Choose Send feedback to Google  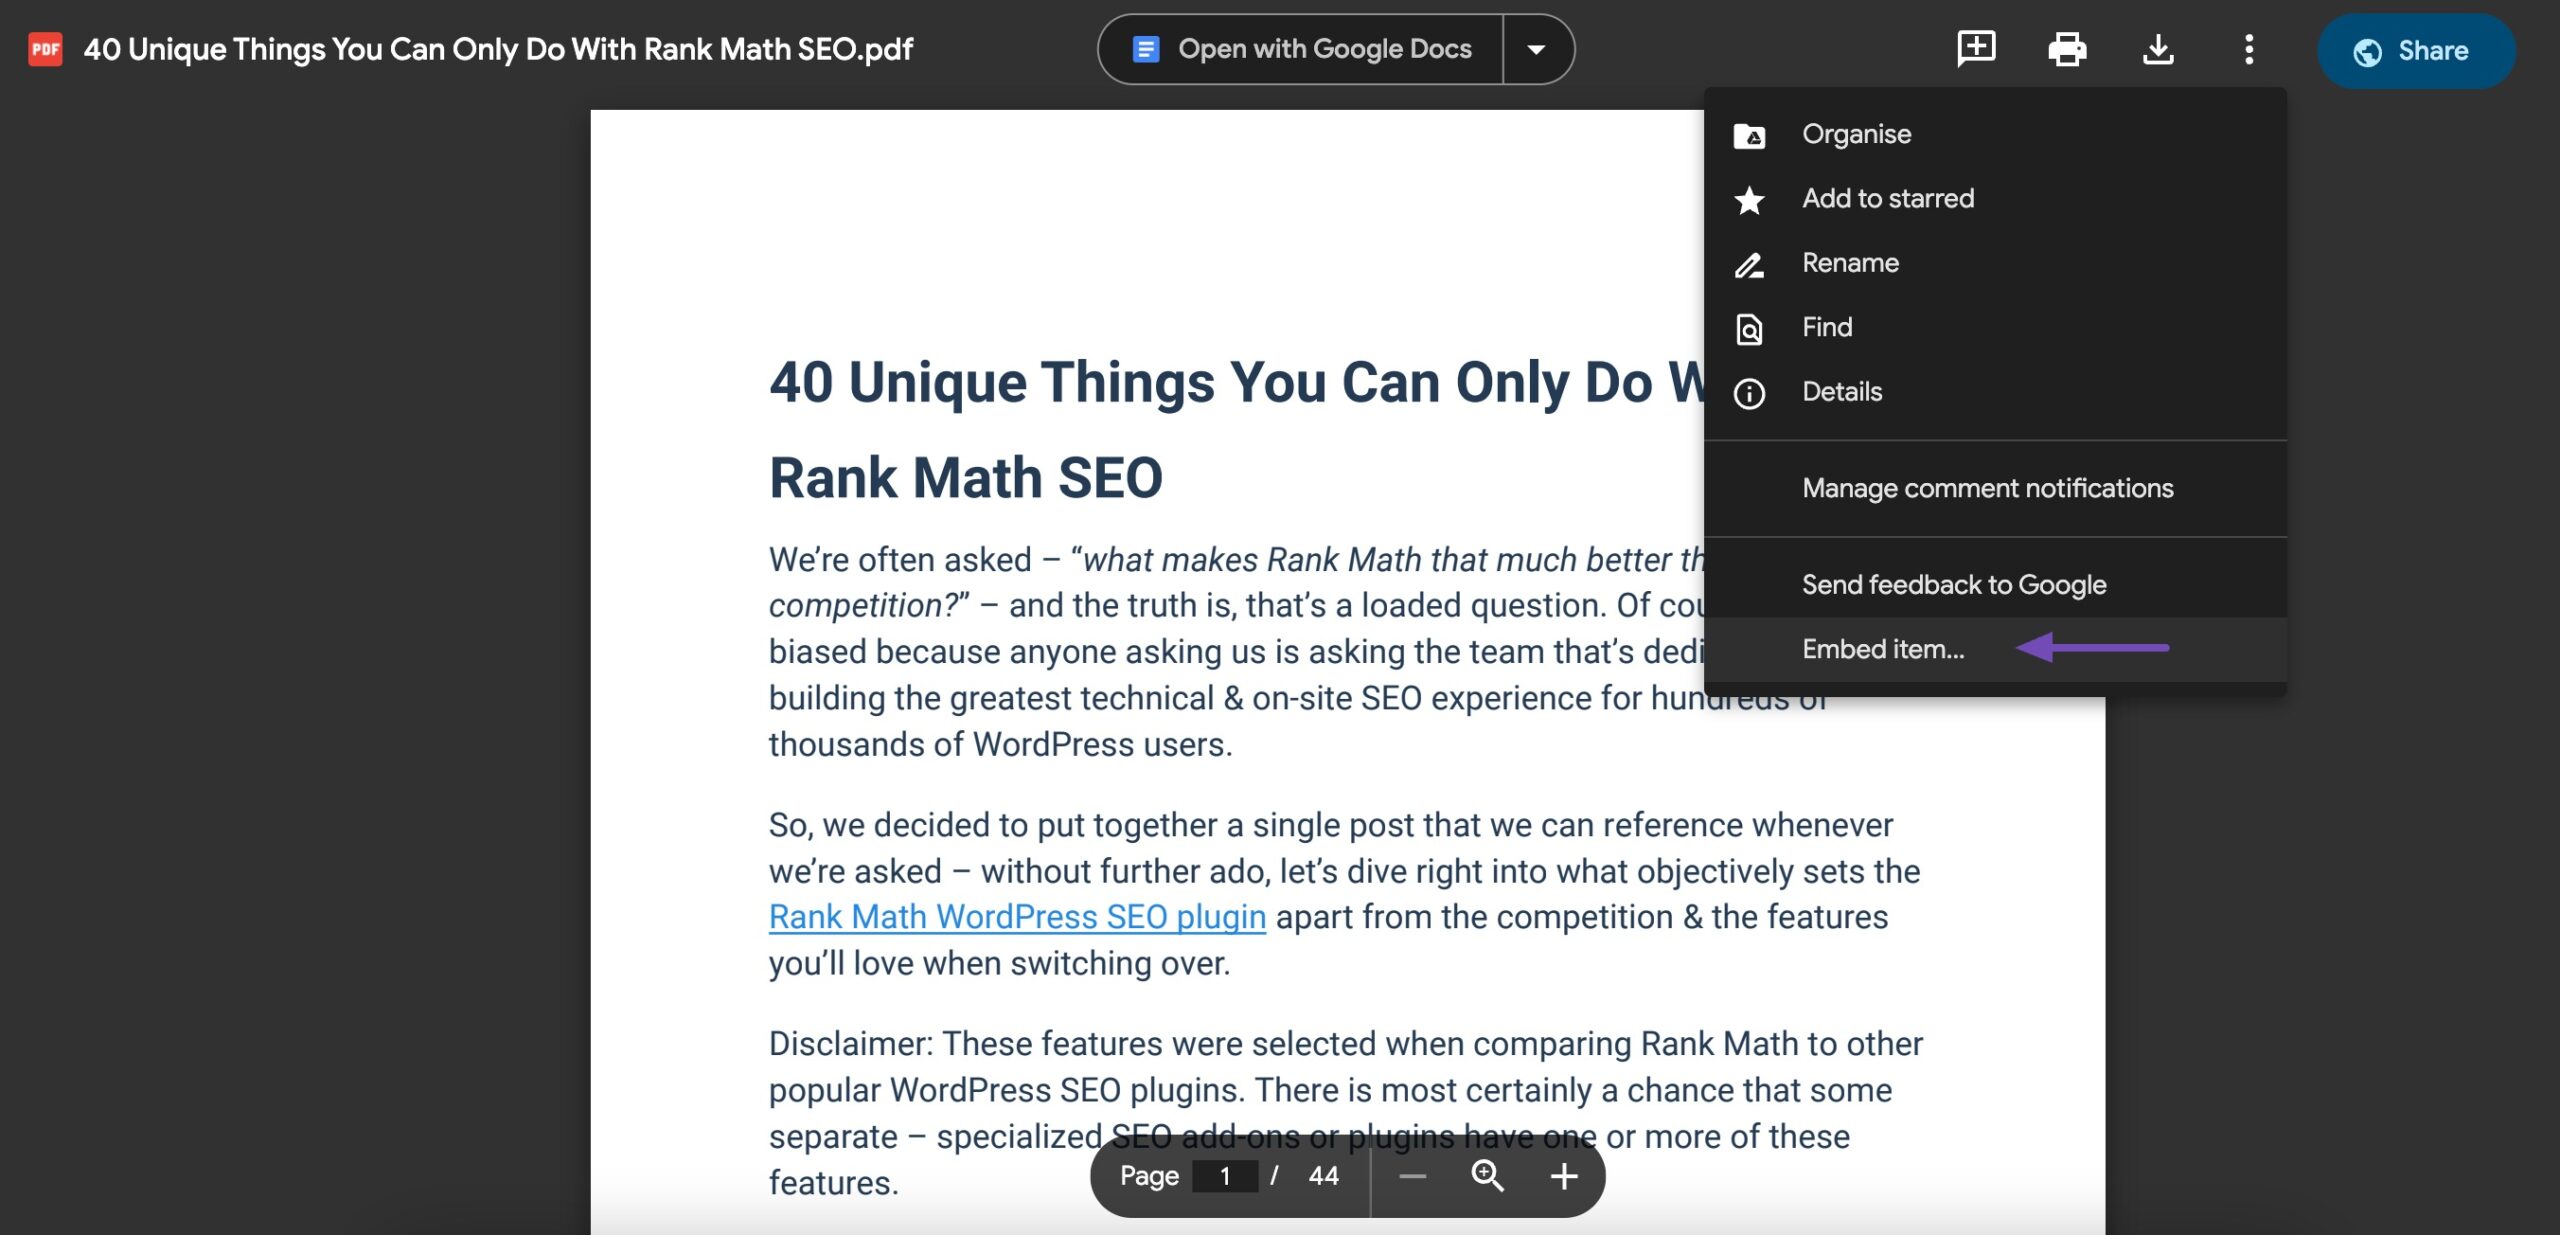point(1995,585)
